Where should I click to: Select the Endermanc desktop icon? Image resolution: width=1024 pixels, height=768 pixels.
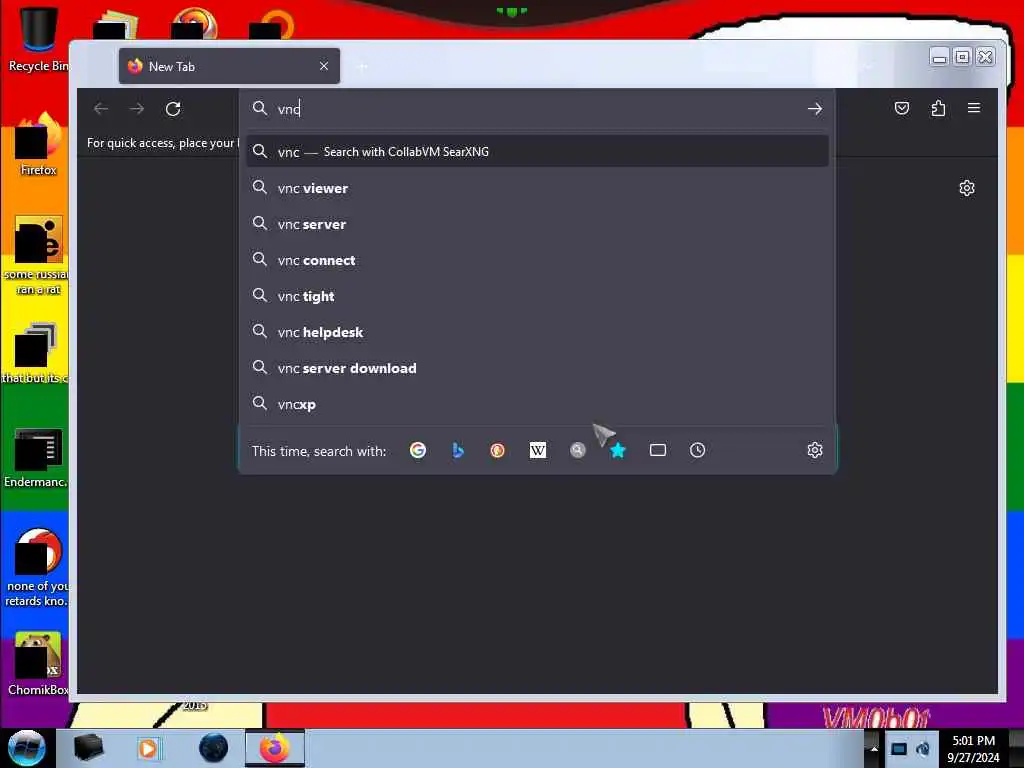[x=37, y=456]
